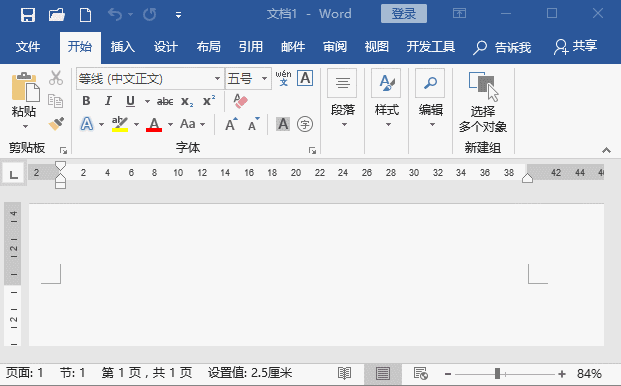Toggle Underline formatting
Image resolution: width=621 pixels, height=386 pixels.
130,101
